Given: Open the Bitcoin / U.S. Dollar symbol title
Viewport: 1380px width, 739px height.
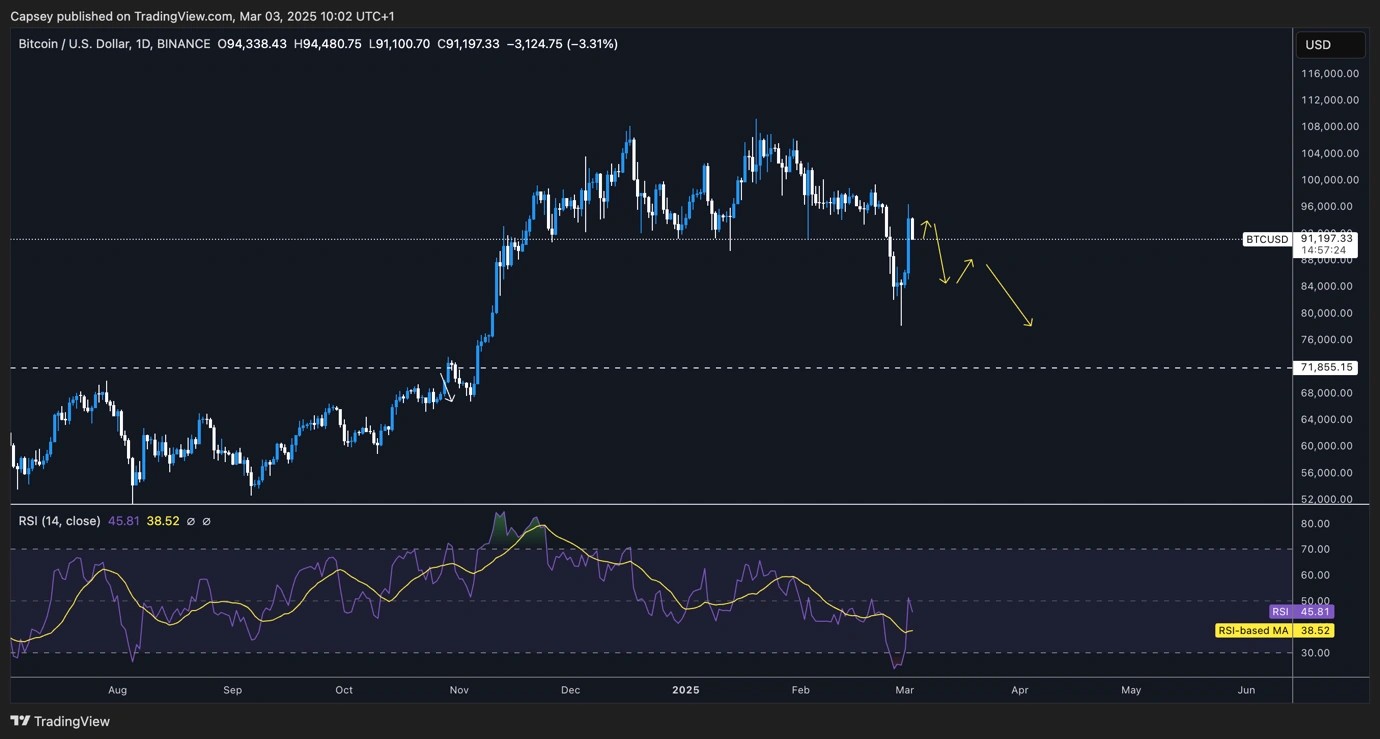Looking at the screenshot, I should [x=80, y=44].
